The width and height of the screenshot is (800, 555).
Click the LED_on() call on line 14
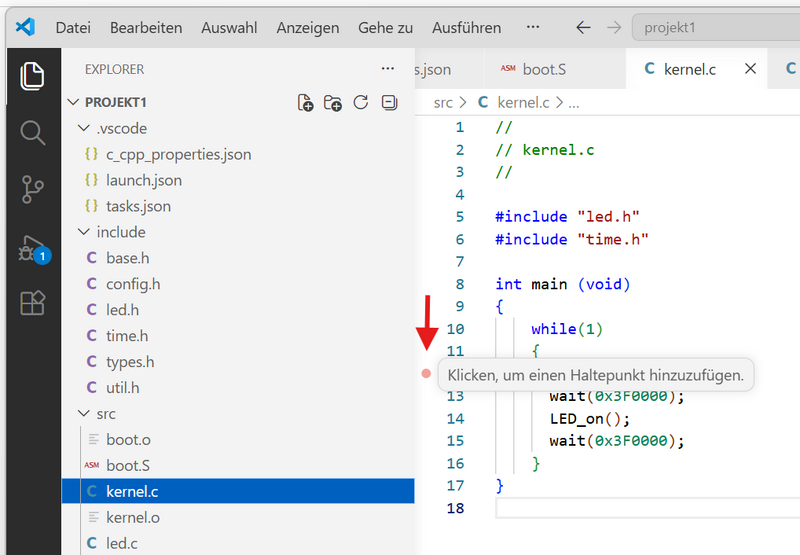(590, 419)
